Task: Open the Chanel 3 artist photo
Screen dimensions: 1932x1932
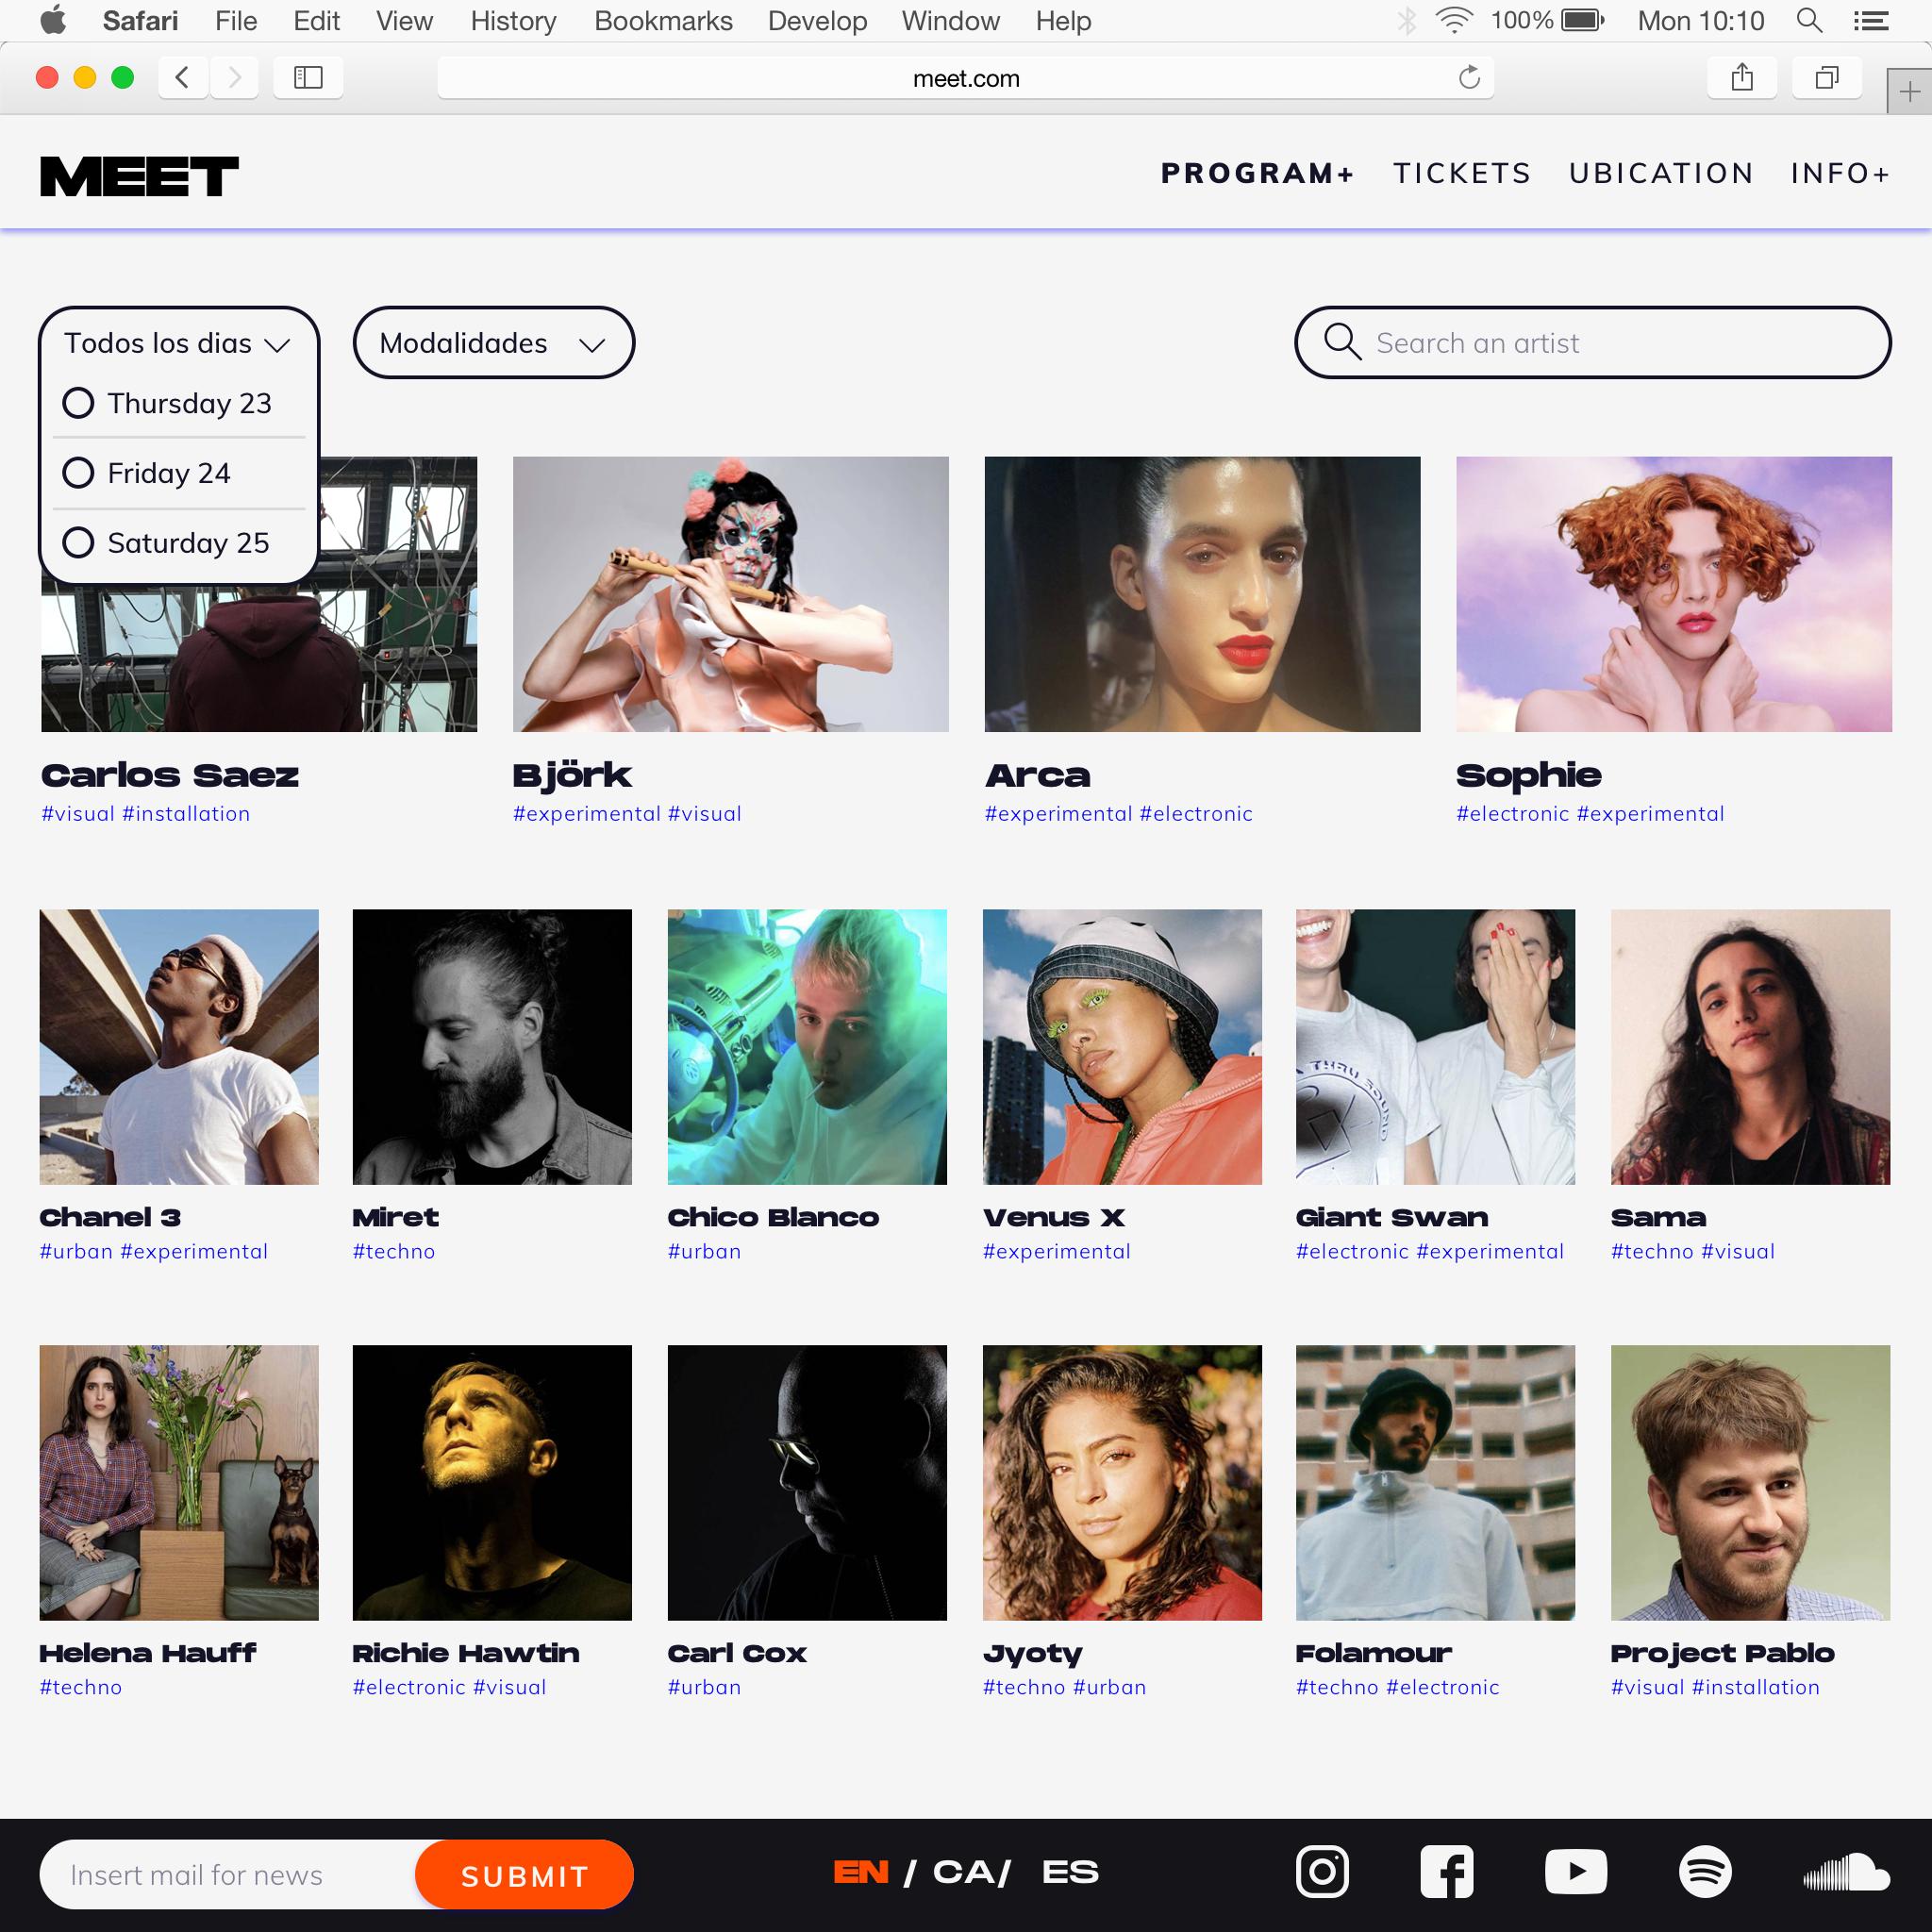Action: coord(179,1047)
